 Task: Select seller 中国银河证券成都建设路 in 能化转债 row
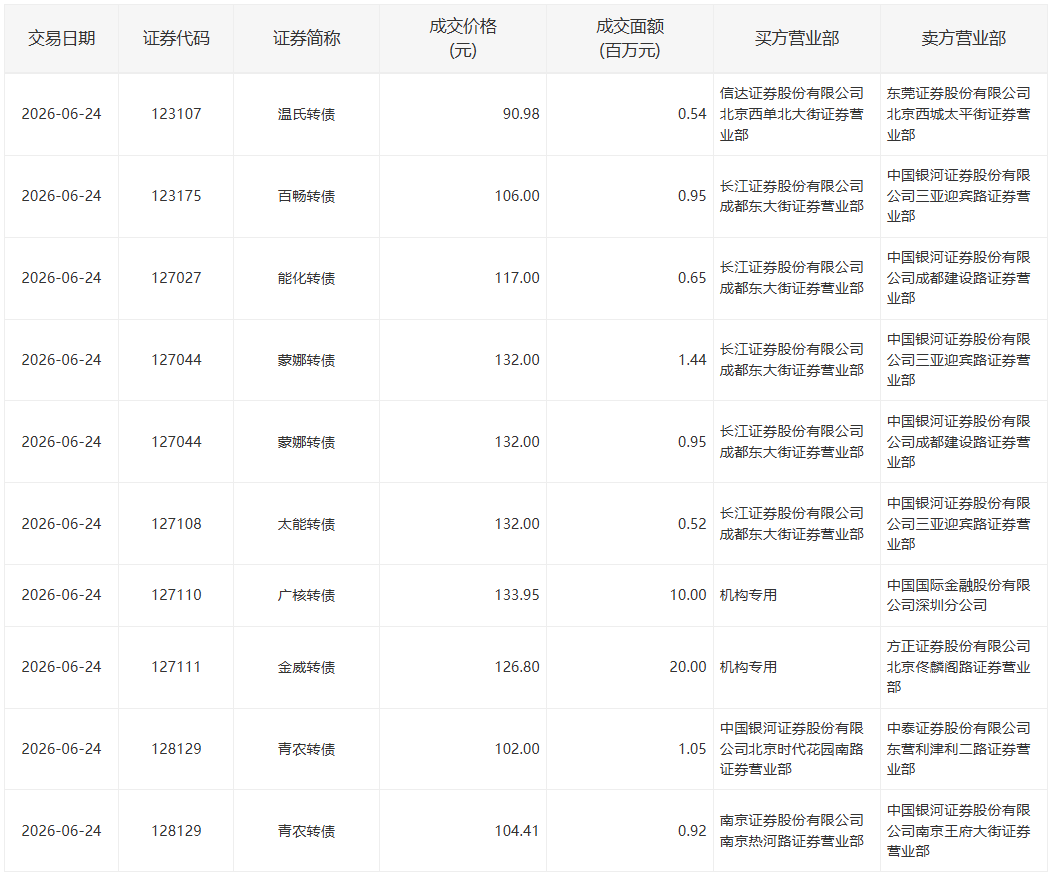click(x=959, y=278)
